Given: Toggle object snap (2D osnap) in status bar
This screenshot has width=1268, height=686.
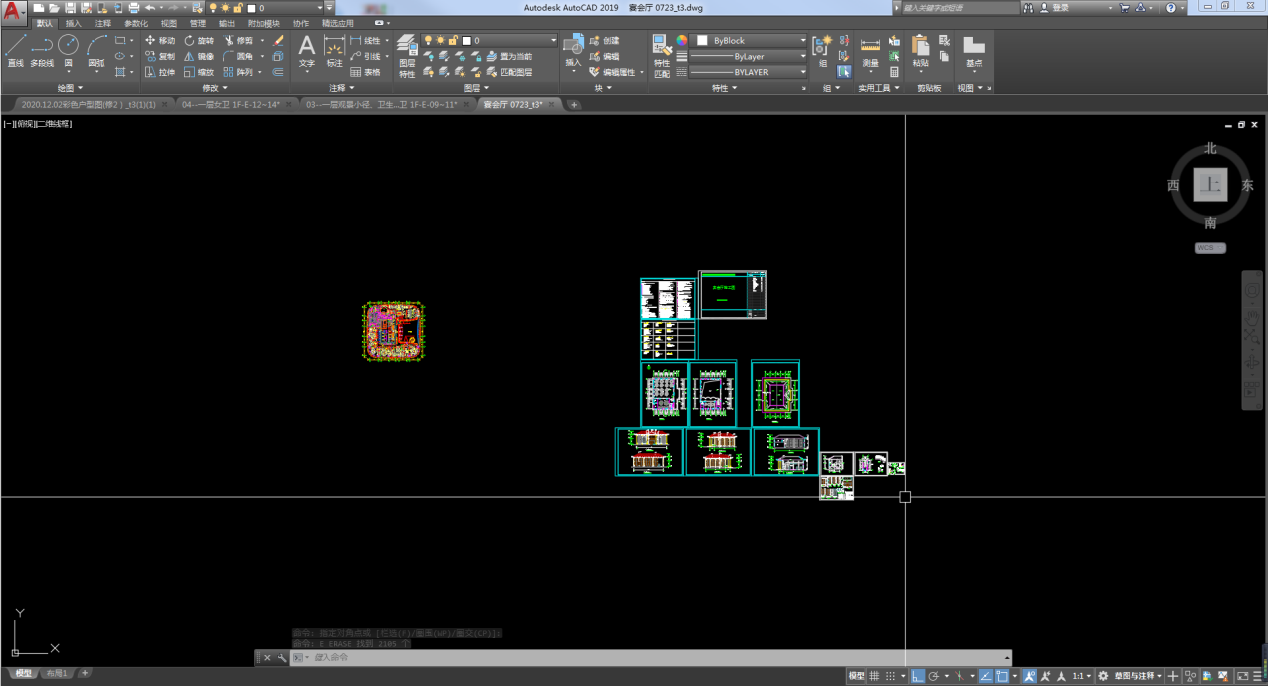Looking at the screenshot, I should pyautogui.click(x=1002, y=676).
